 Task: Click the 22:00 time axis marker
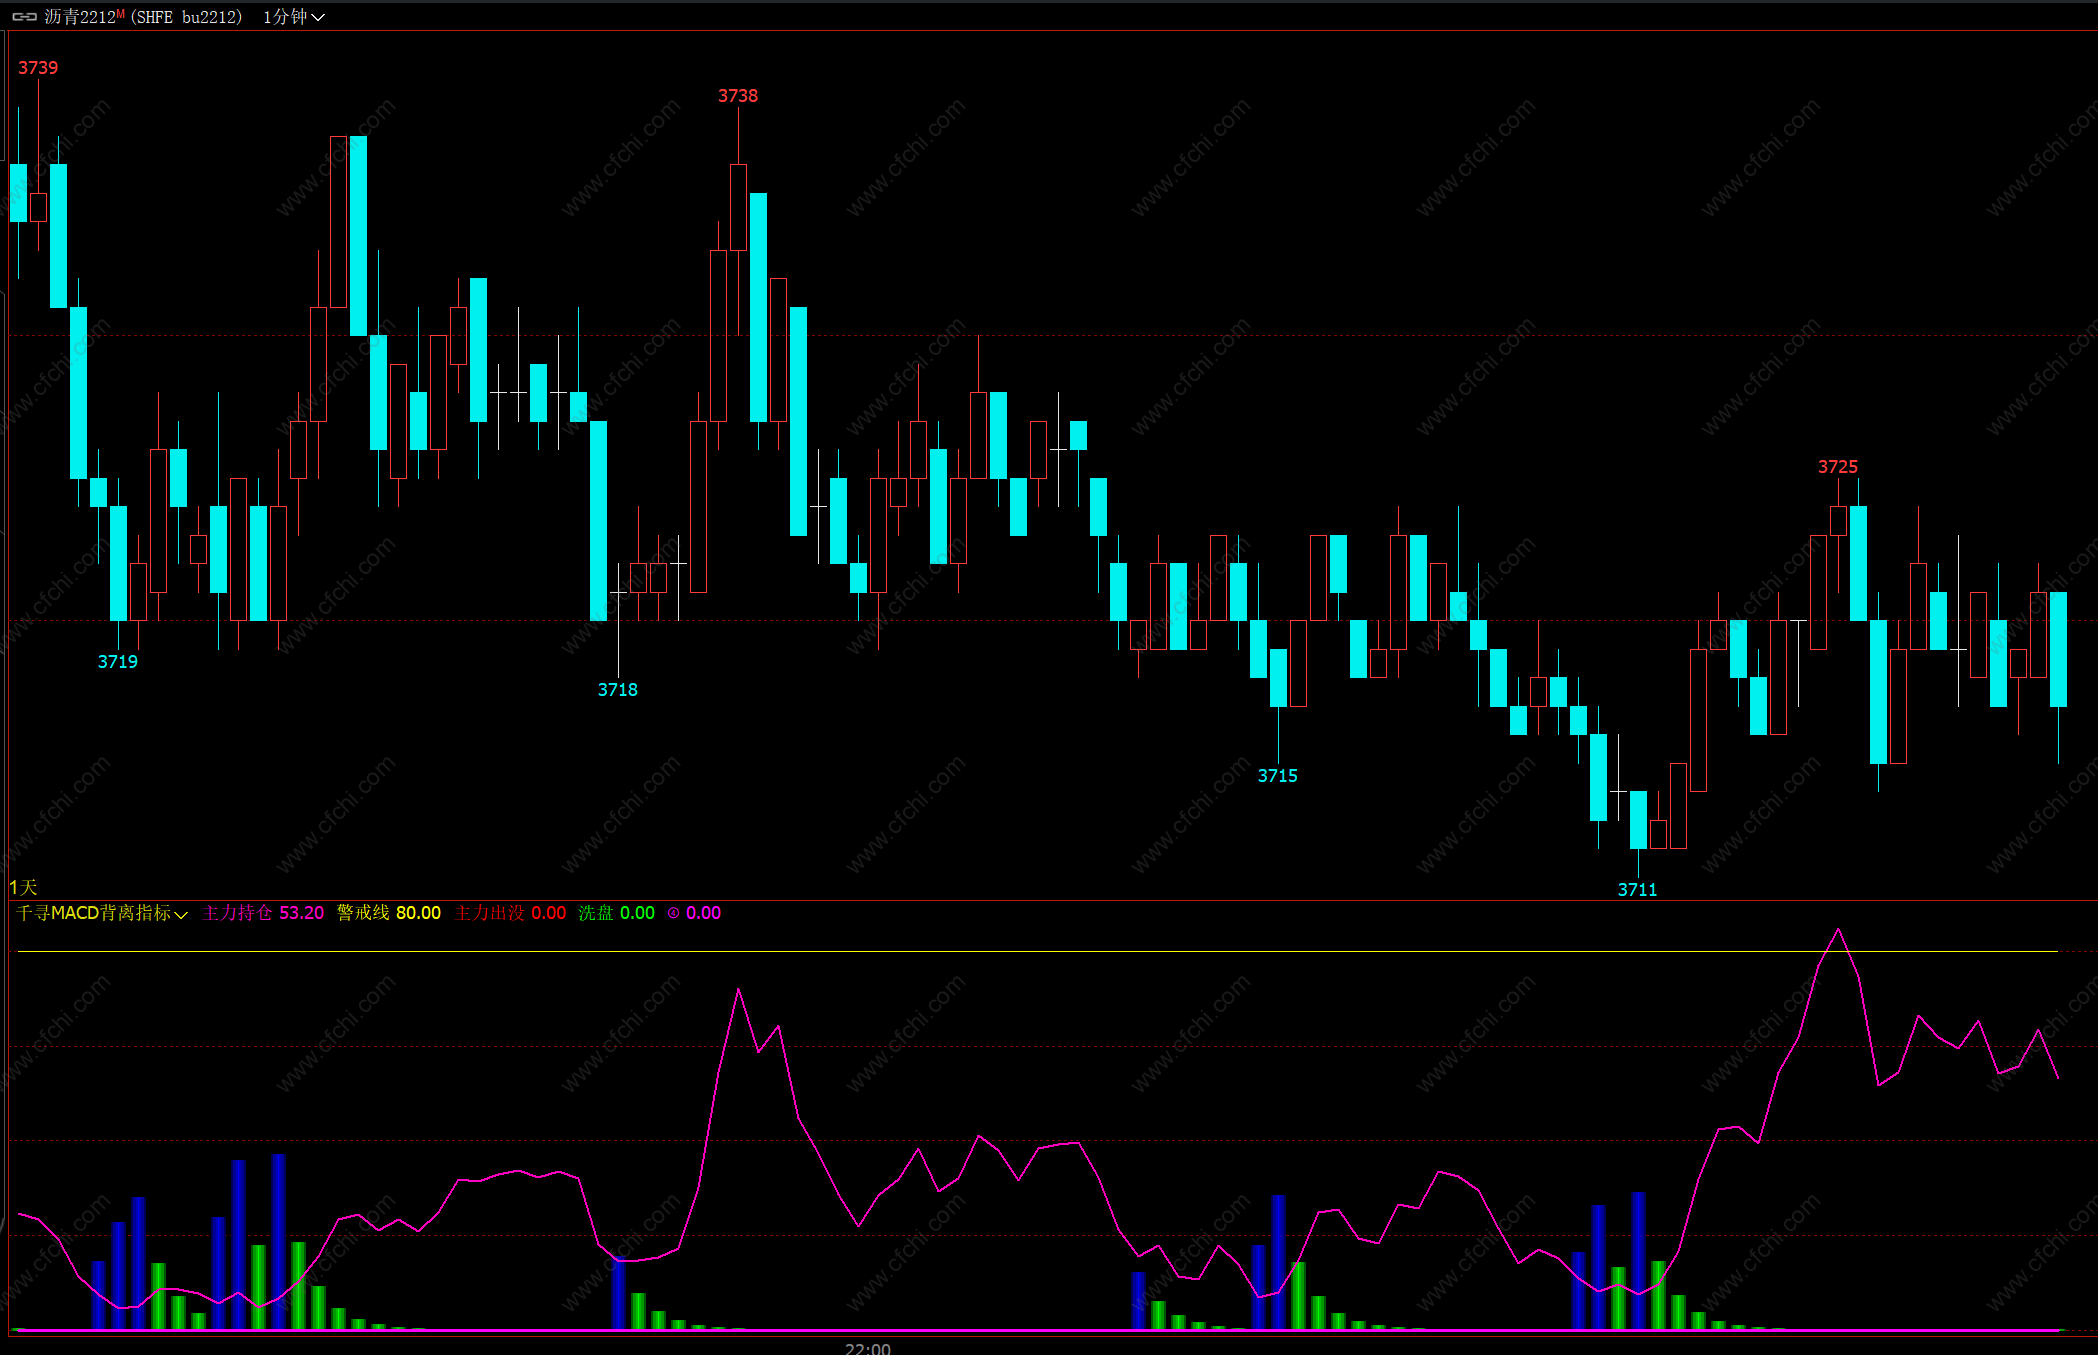click(x=867, y=1348)
